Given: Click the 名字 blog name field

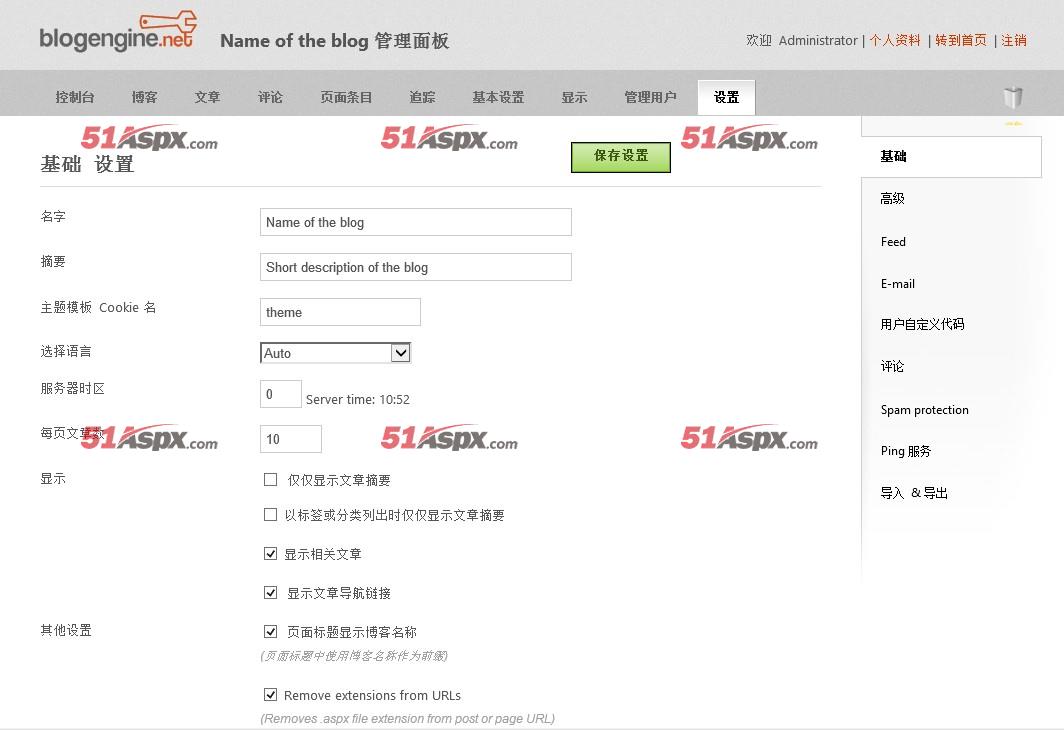Looking at the screenshot, I should [x=416, y=222].
